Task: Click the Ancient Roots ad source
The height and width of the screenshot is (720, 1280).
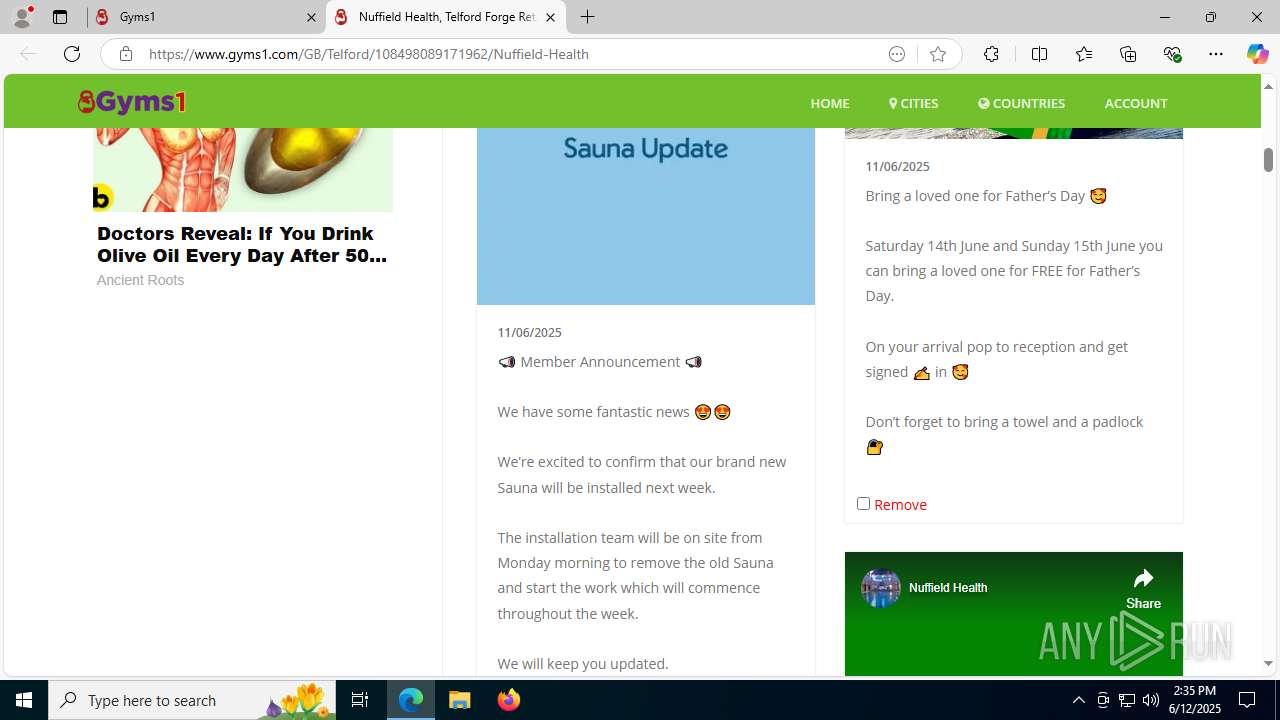Action: (x=140, y=280)
